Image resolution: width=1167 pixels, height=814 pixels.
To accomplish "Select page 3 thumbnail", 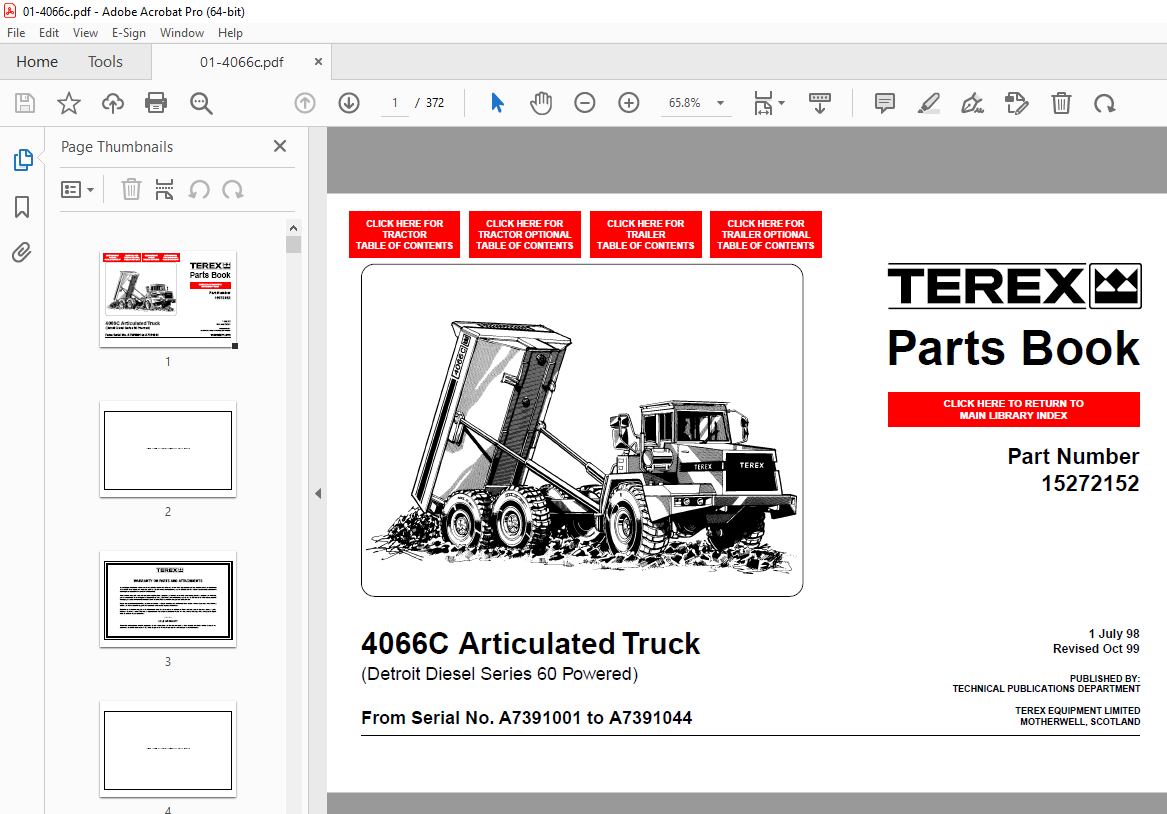I will pos(168,600).
